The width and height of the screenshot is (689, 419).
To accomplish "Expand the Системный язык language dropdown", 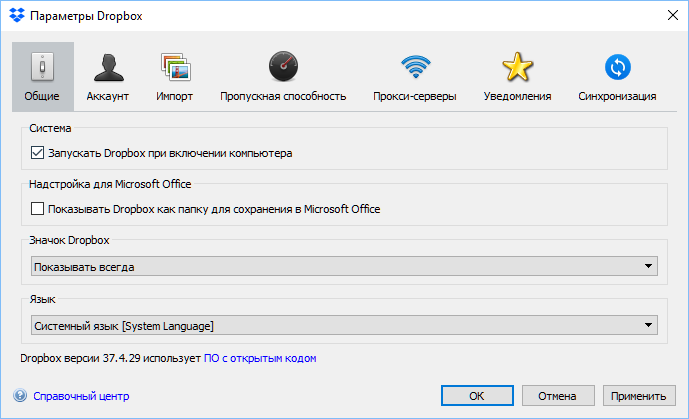I will 344,325.
